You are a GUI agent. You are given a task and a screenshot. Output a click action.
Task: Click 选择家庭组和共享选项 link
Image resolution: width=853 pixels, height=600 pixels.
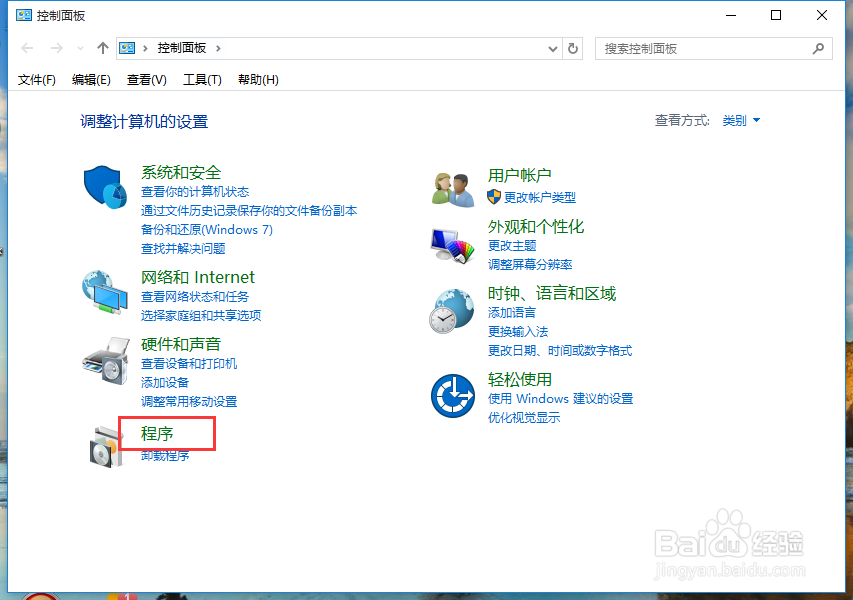click(201, 316)
